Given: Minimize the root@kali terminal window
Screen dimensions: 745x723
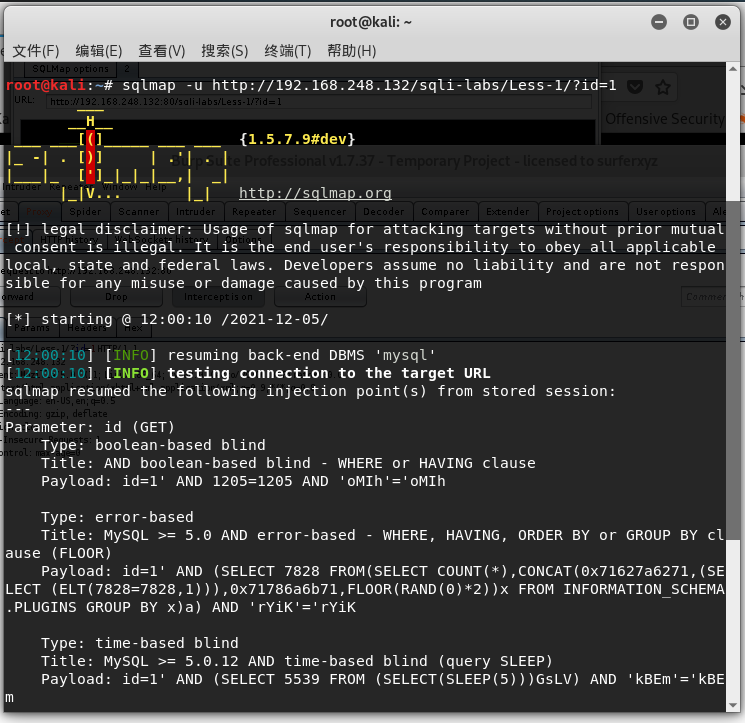Looking at the screenshot, I should tap(659, 22).
